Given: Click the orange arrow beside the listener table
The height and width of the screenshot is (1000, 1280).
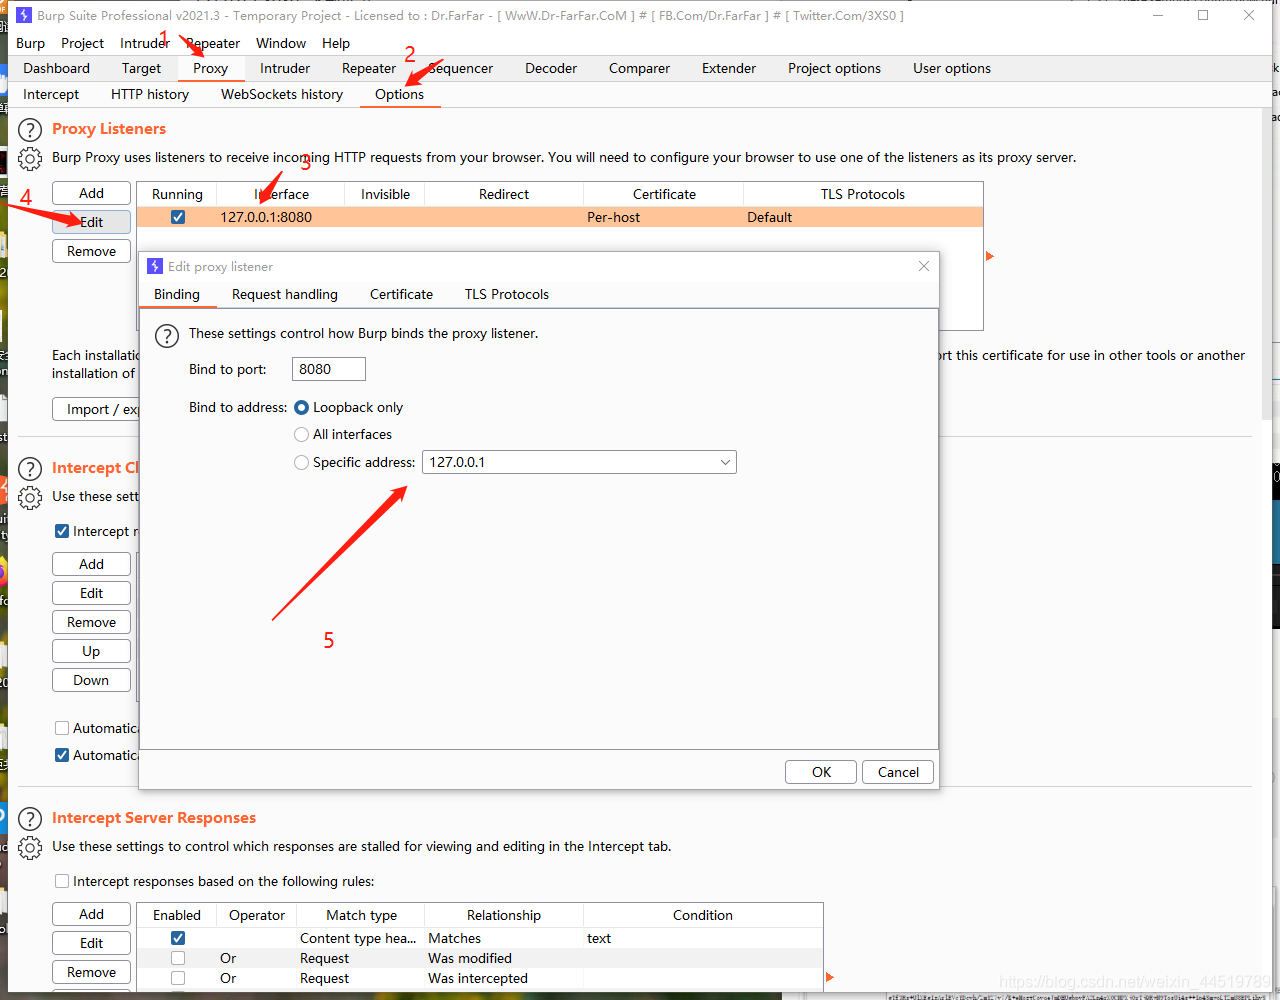Looking at the screenshot, I should [x=989, y=256].
